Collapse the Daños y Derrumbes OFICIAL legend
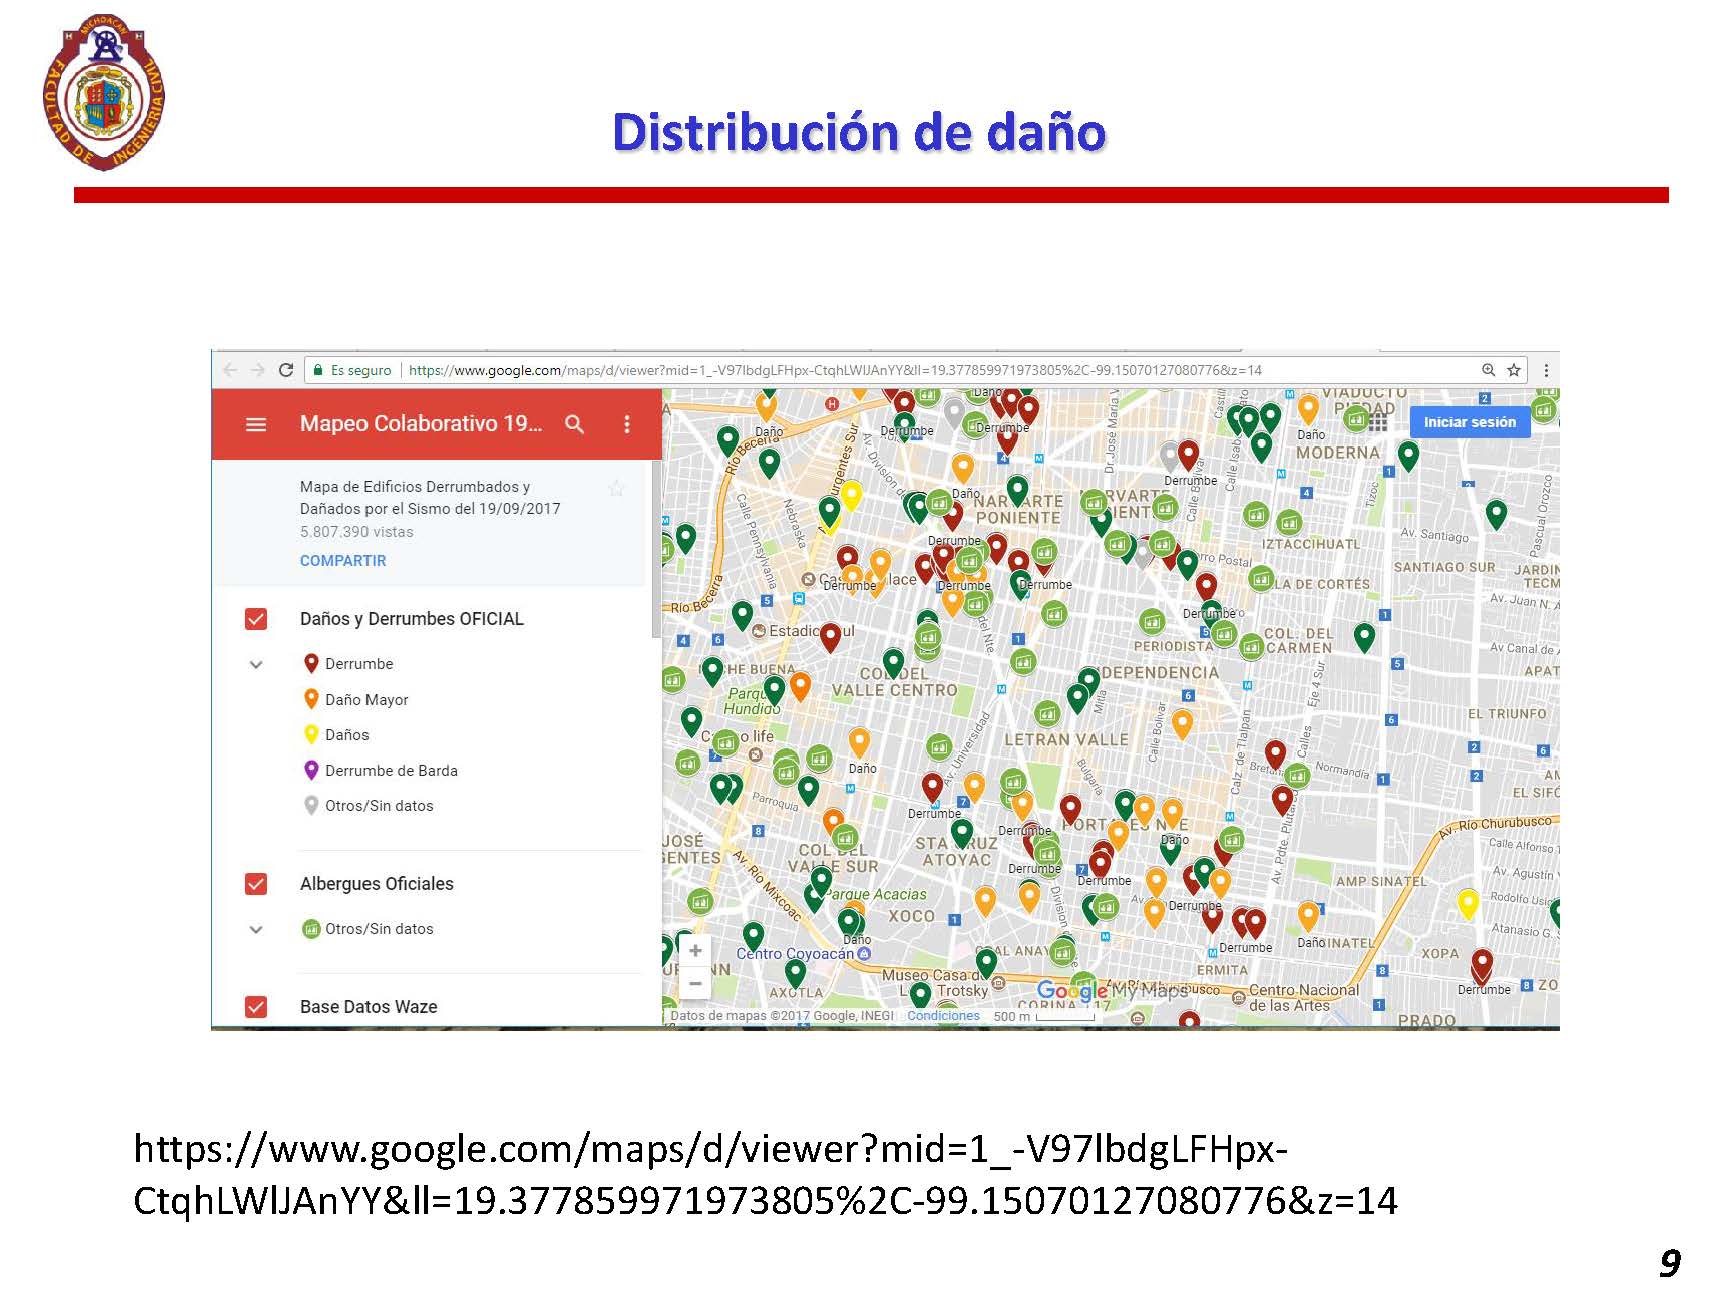 [x=256, y=664]
